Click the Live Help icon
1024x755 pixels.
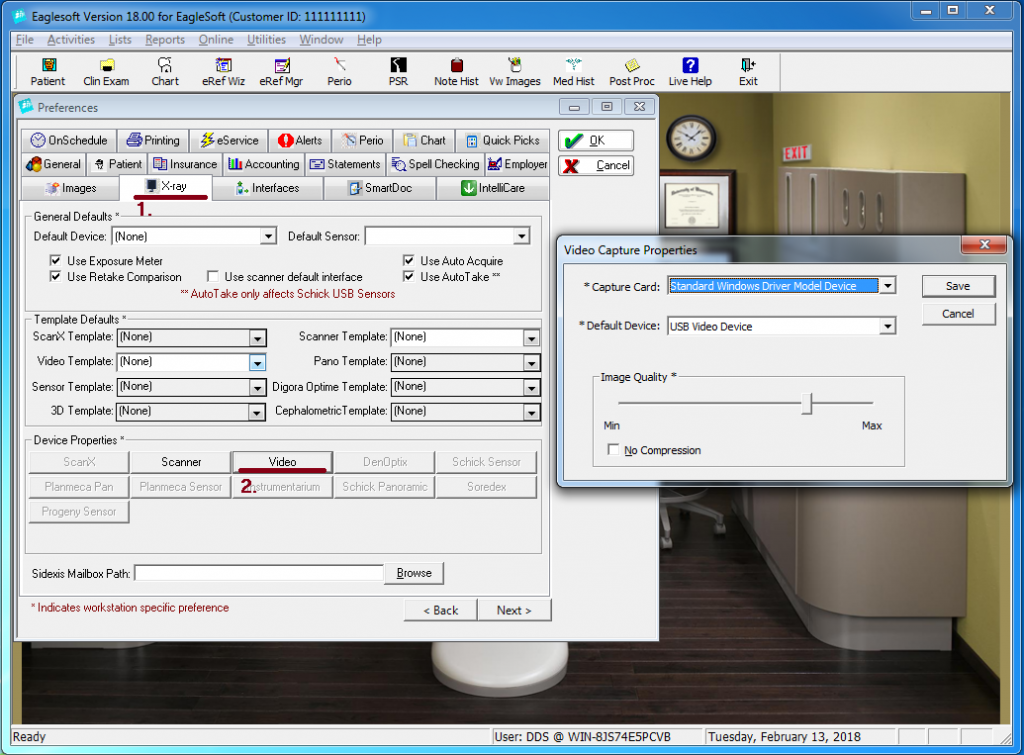[x=690, y=71]
